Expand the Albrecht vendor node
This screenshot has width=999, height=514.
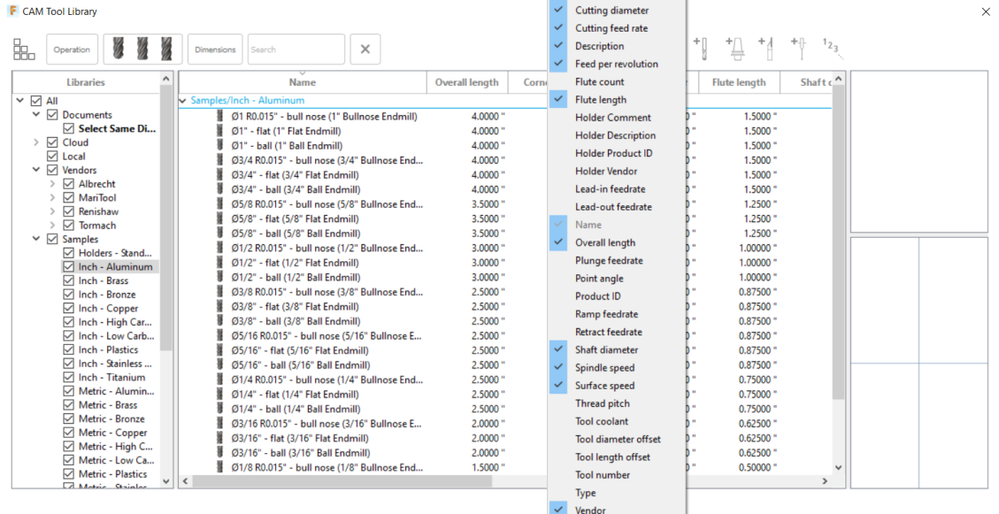[53, 184]
